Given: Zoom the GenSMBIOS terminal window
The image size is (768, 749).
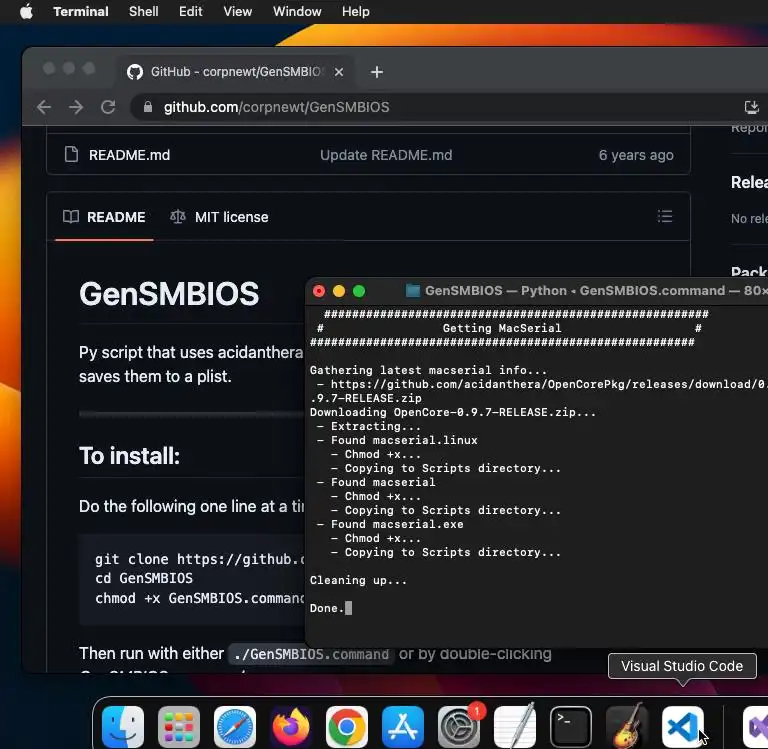Looking at the screenshot, I should 359,291.
